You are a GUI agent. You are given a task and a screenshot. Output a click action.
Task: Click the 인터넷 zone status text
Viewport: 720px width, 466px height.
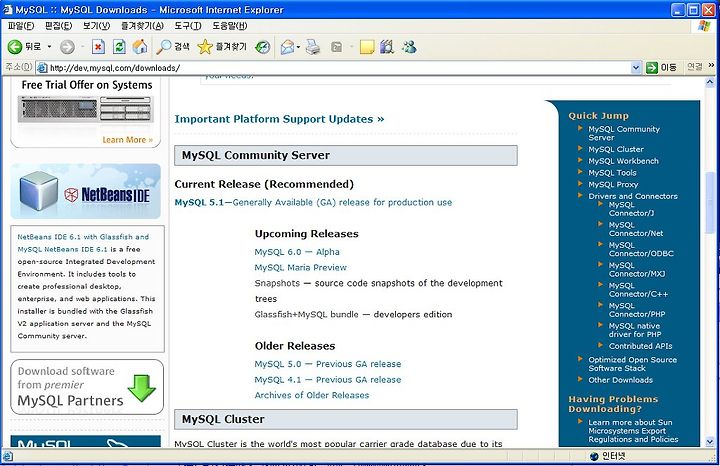613,456
